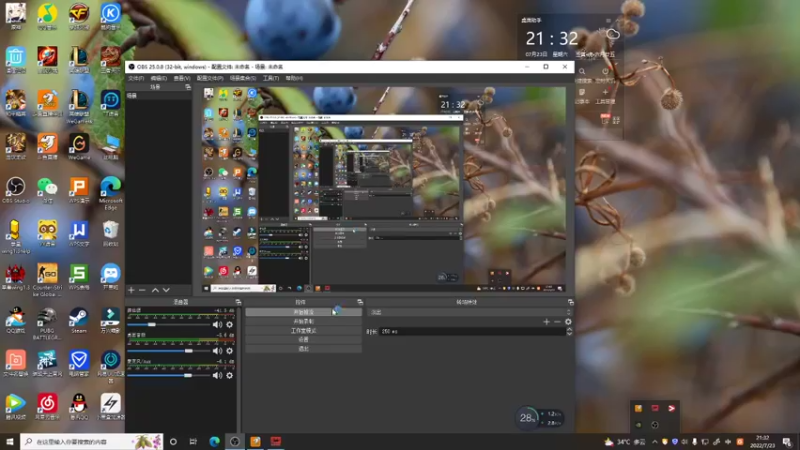This screenshot has width=800, height=450.
Task: Open the taskbar clock and date
Action: point(762,442)
